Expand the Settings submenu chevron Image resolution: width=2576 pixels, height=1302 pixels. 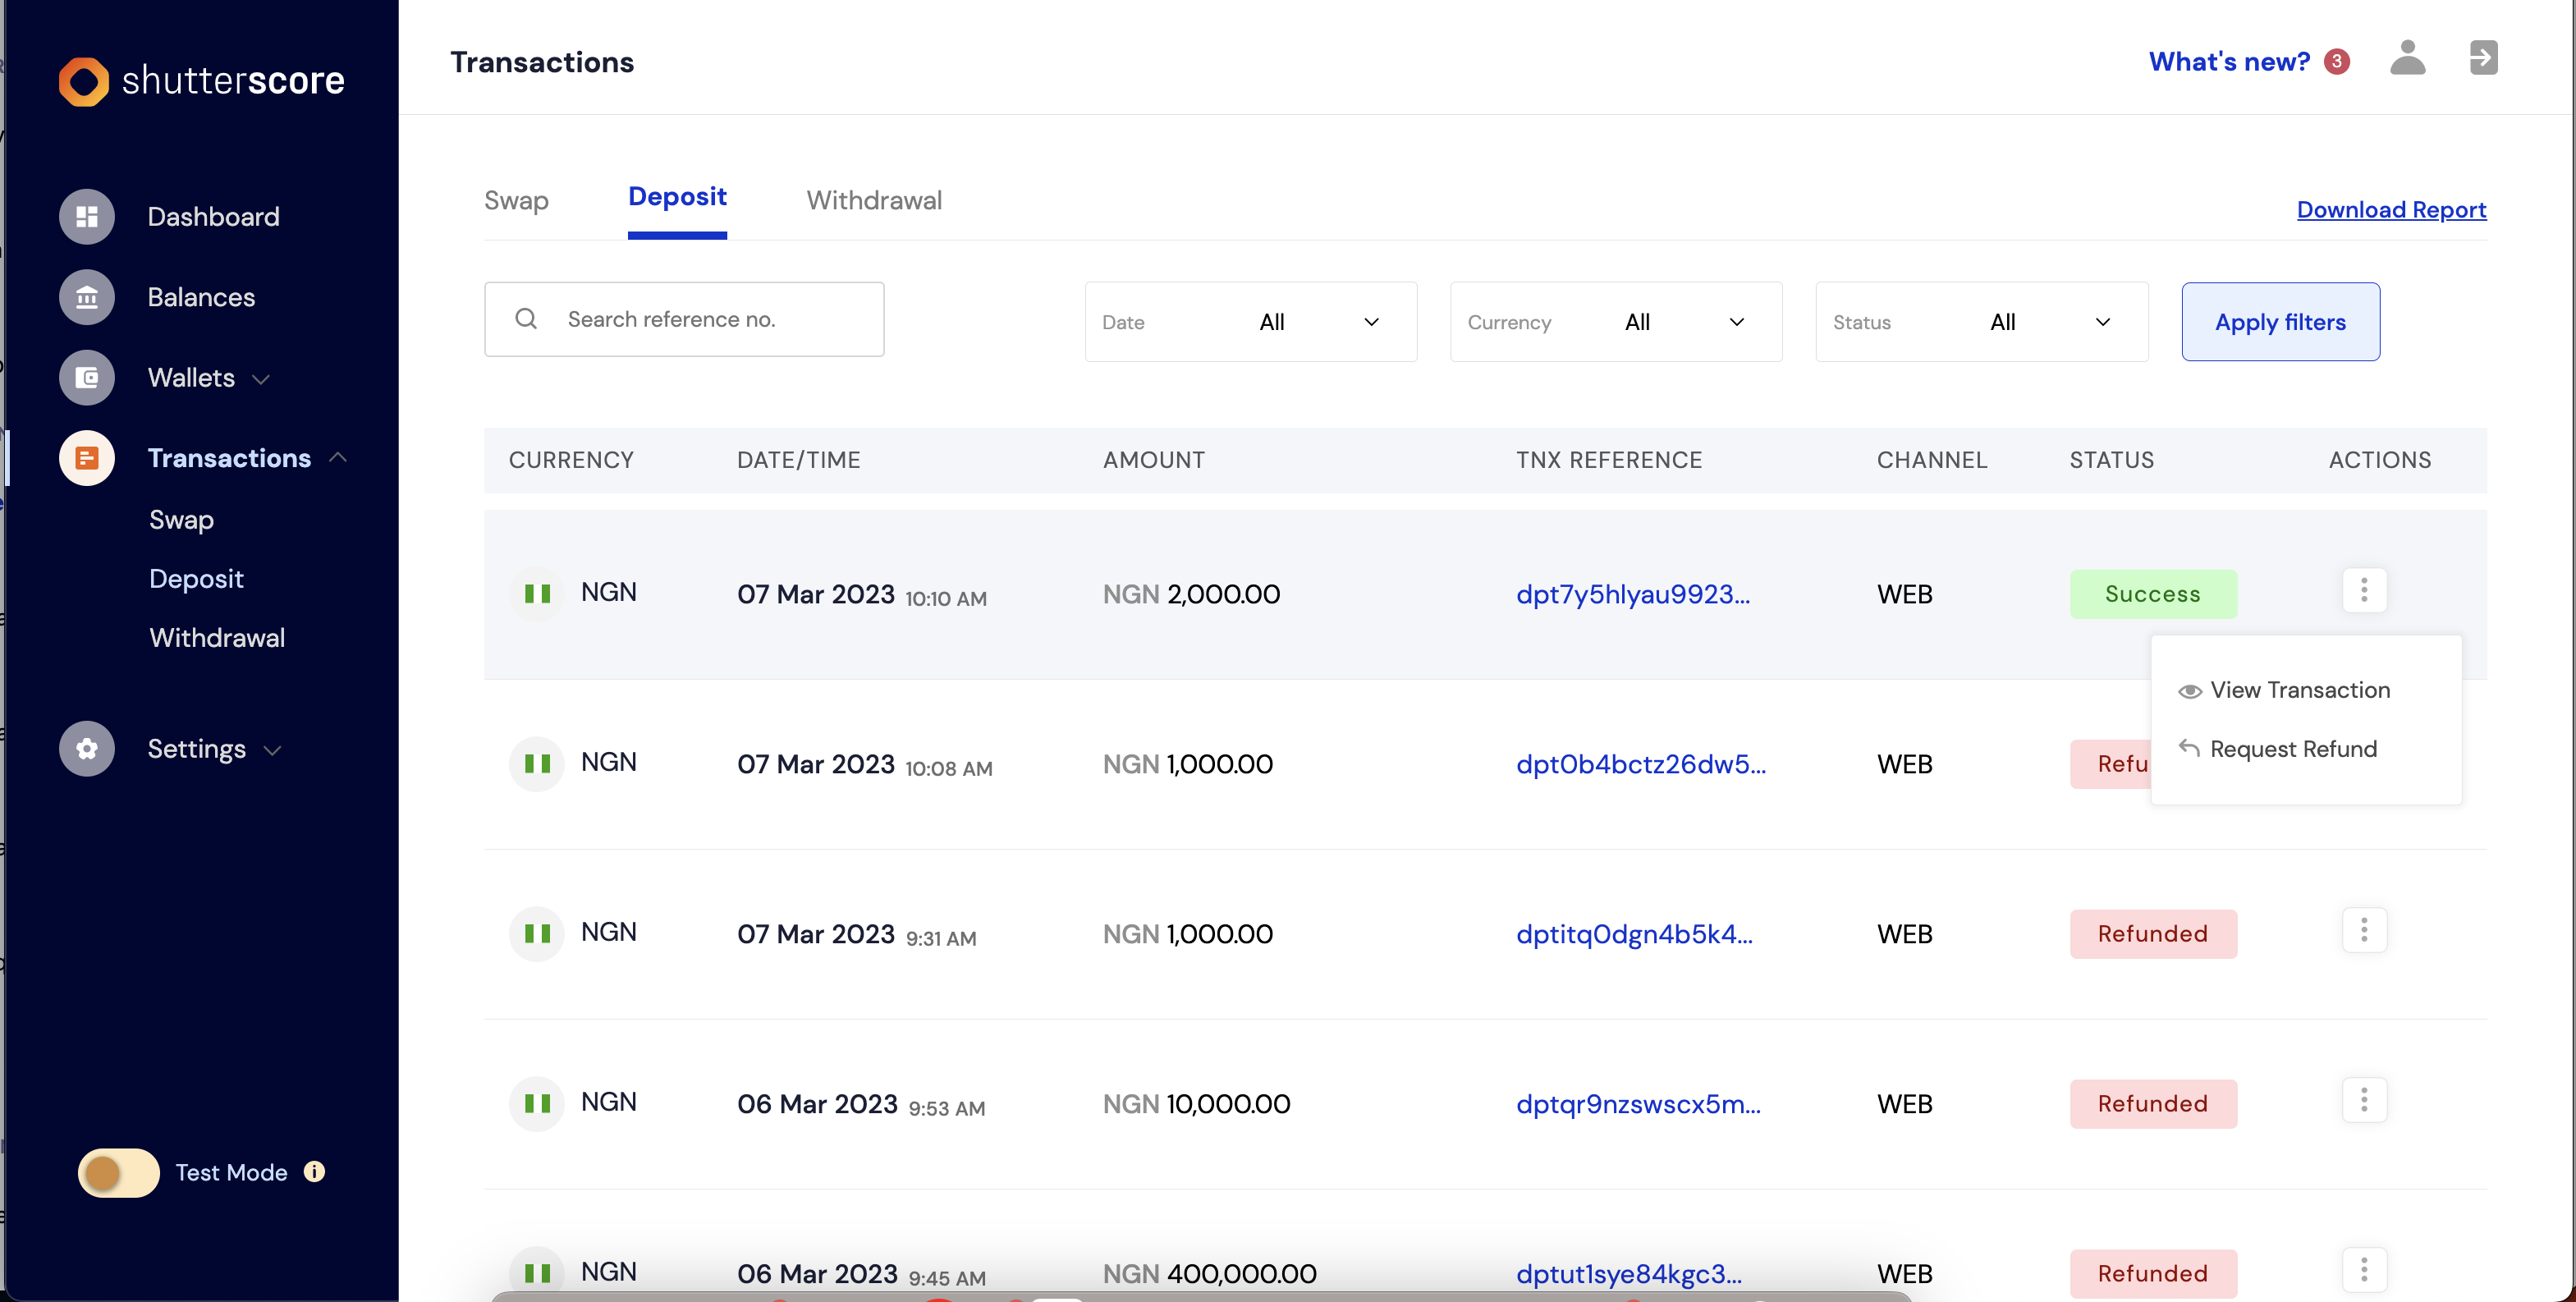coord(272,750)
